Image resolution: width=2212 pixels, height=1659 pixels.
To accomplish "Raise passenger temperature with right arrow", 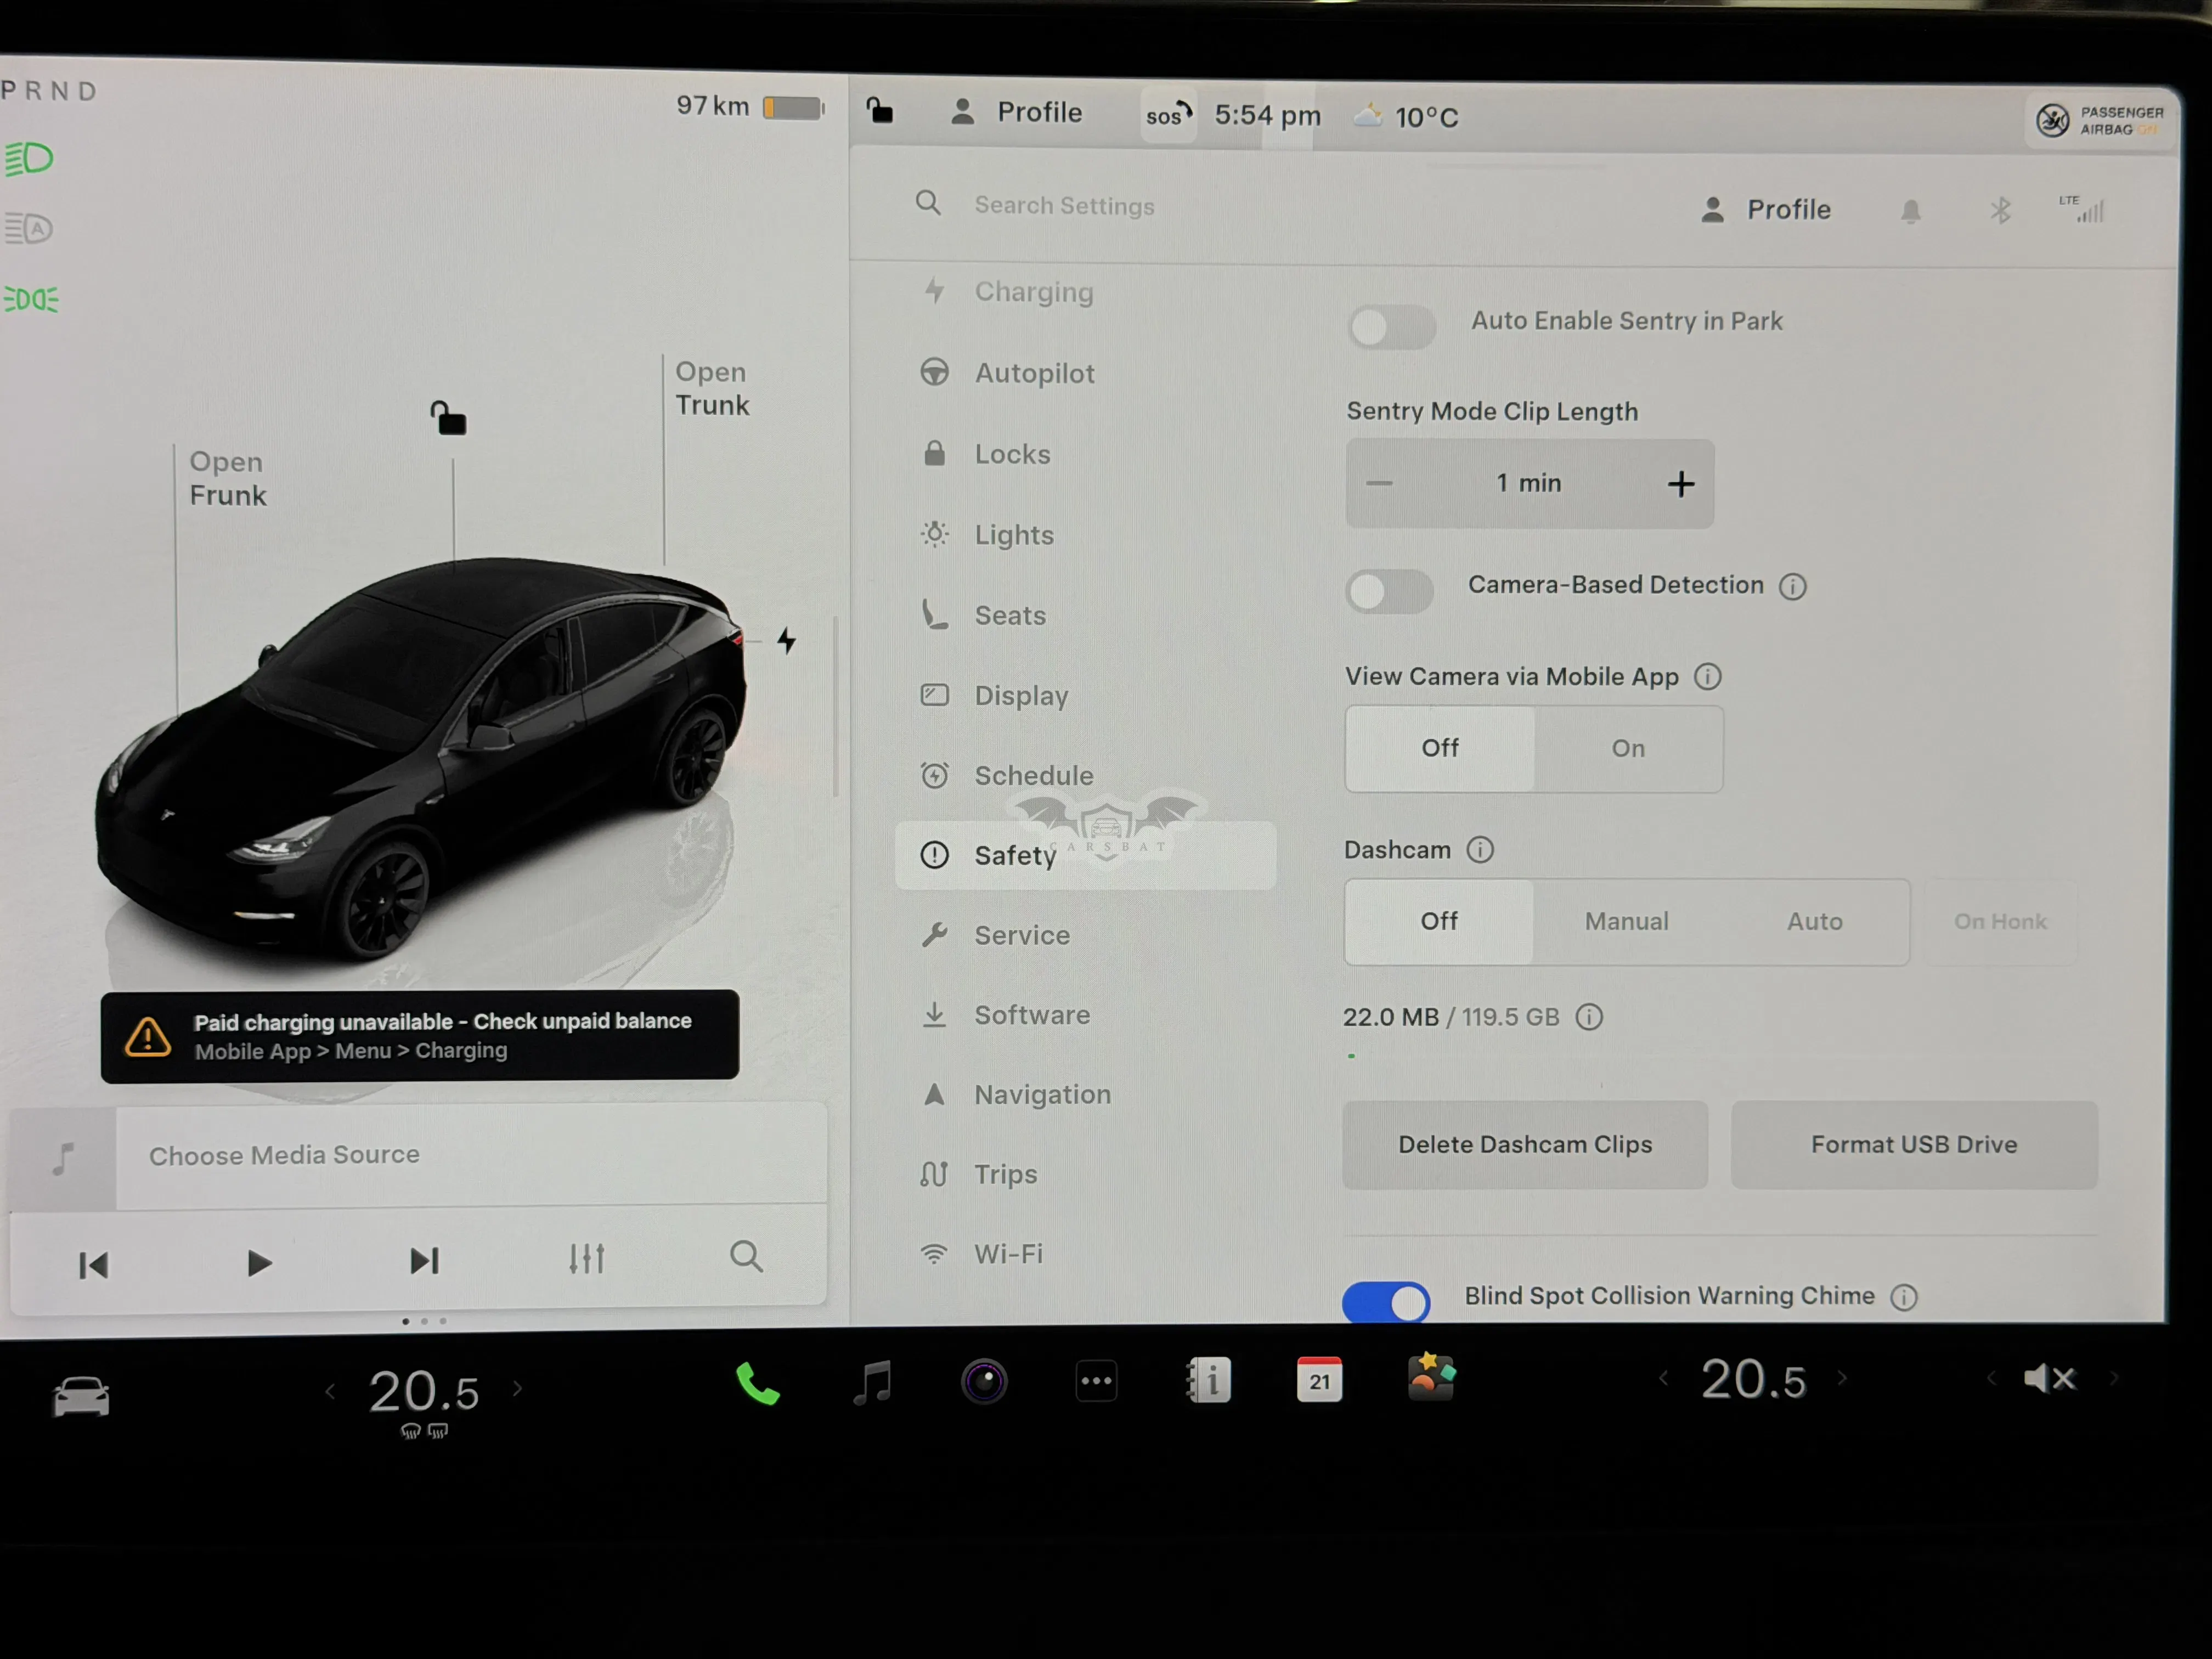I will coord(1842,1379).
